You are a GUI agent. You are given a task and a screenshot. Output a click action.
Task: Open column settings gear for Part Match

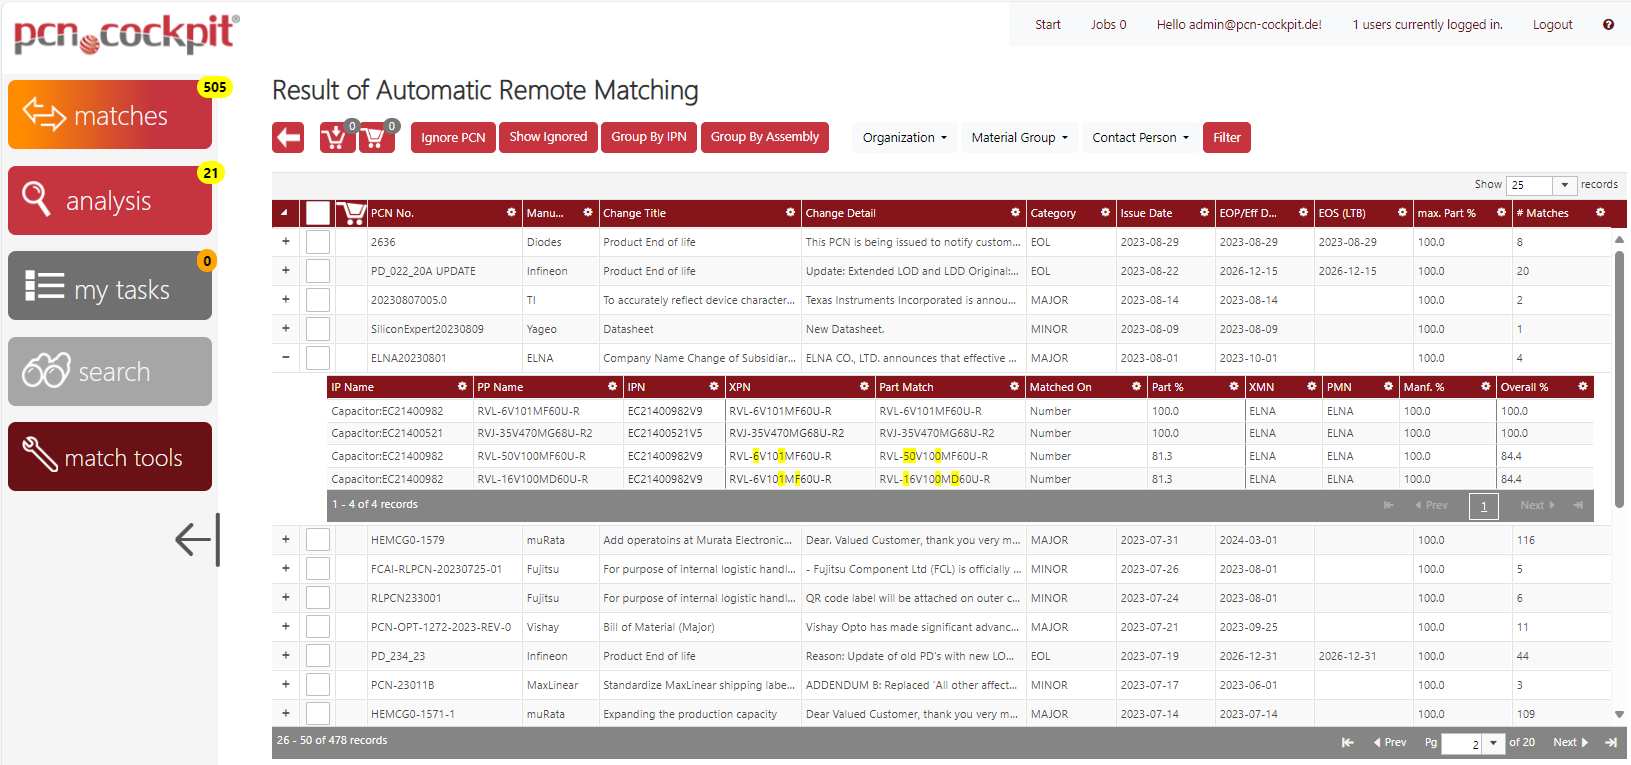click(x=1014, y=386)
